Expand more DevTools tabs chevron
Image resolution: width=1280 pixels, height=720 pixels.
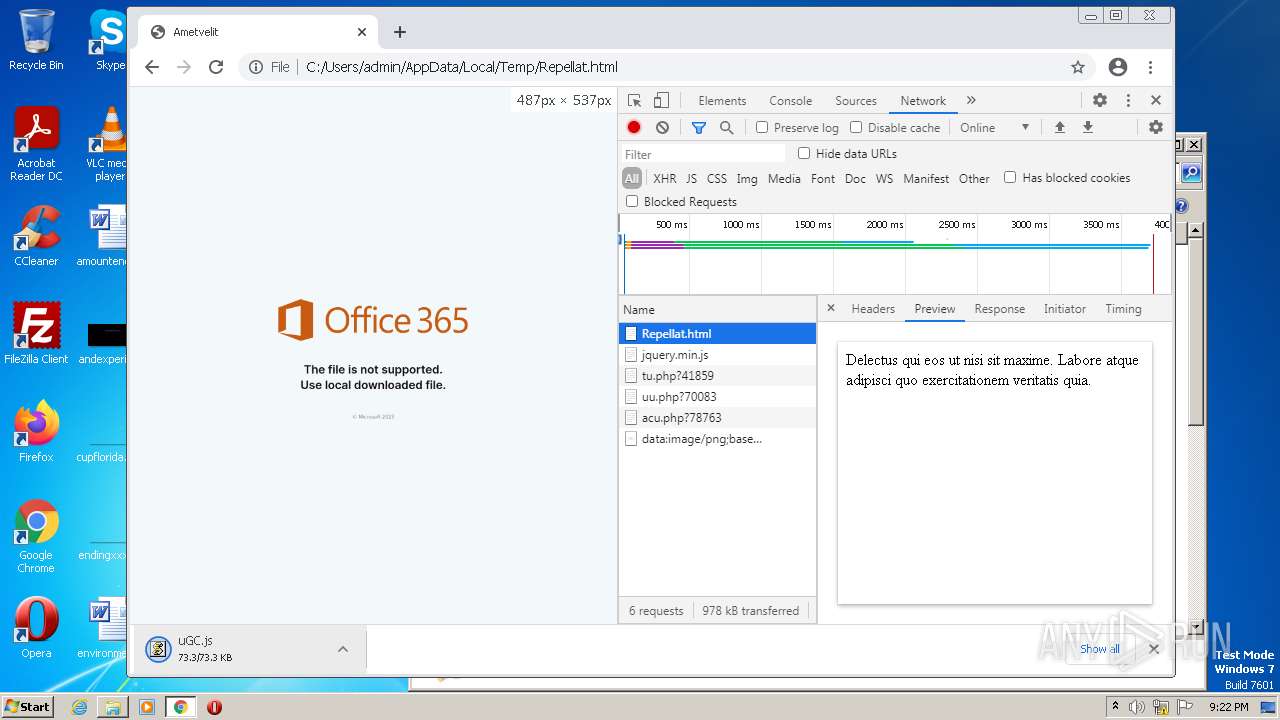[x=971, y=100]
